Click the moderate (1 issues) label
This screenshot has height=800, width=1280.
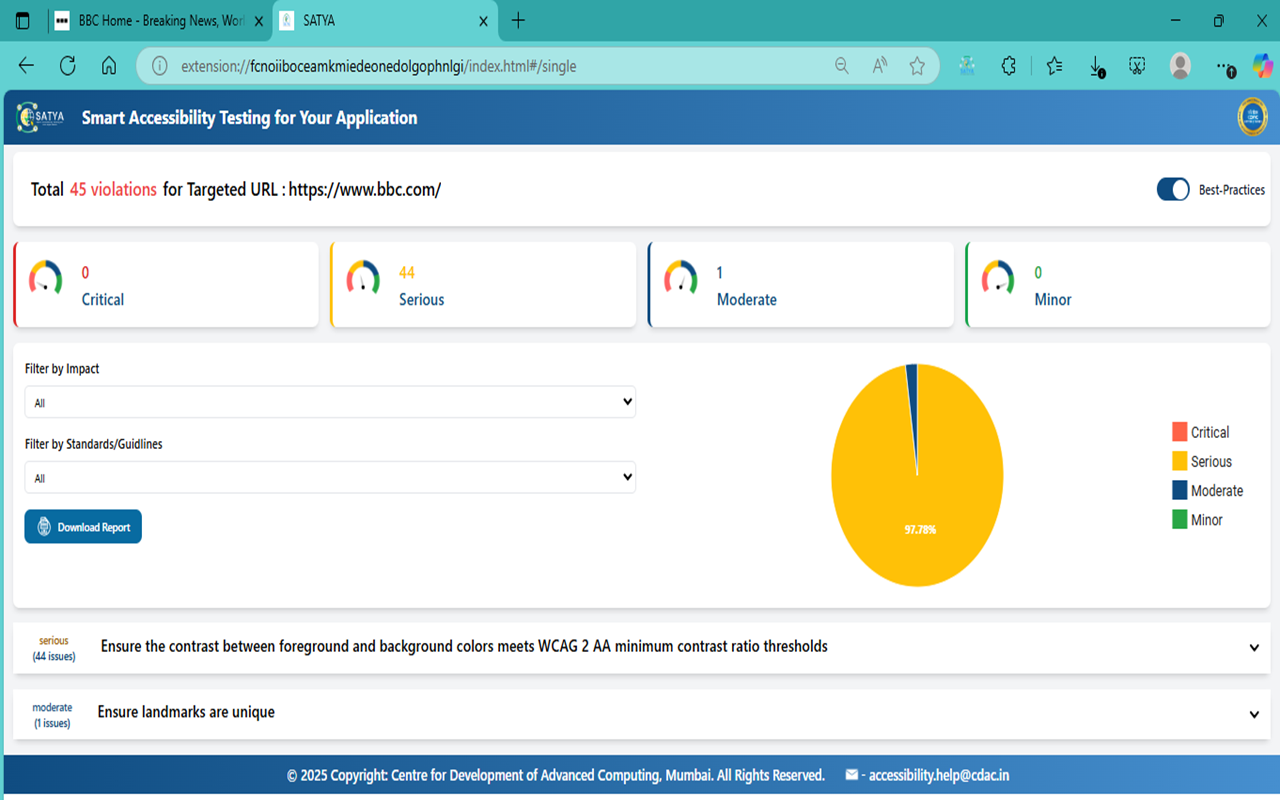(52, 715)
